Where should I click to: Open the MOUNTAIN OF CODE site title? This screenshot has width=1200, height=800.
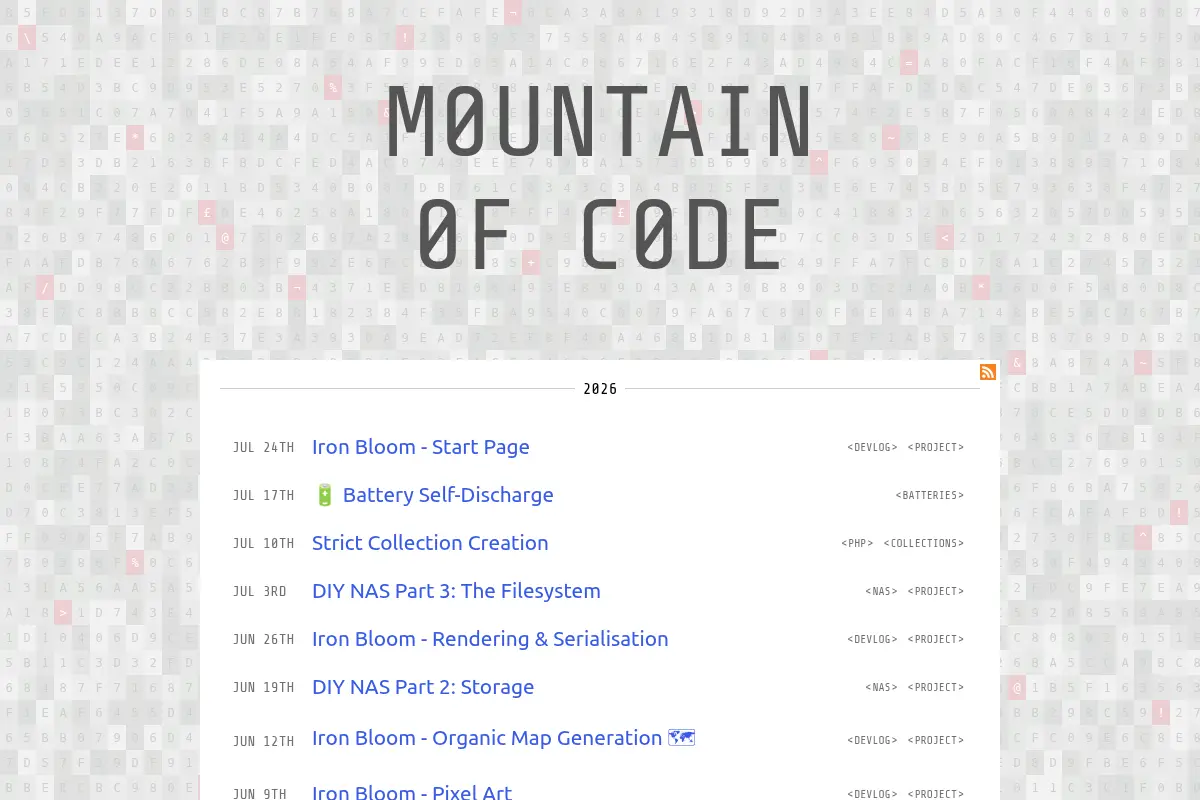[600, 178]
